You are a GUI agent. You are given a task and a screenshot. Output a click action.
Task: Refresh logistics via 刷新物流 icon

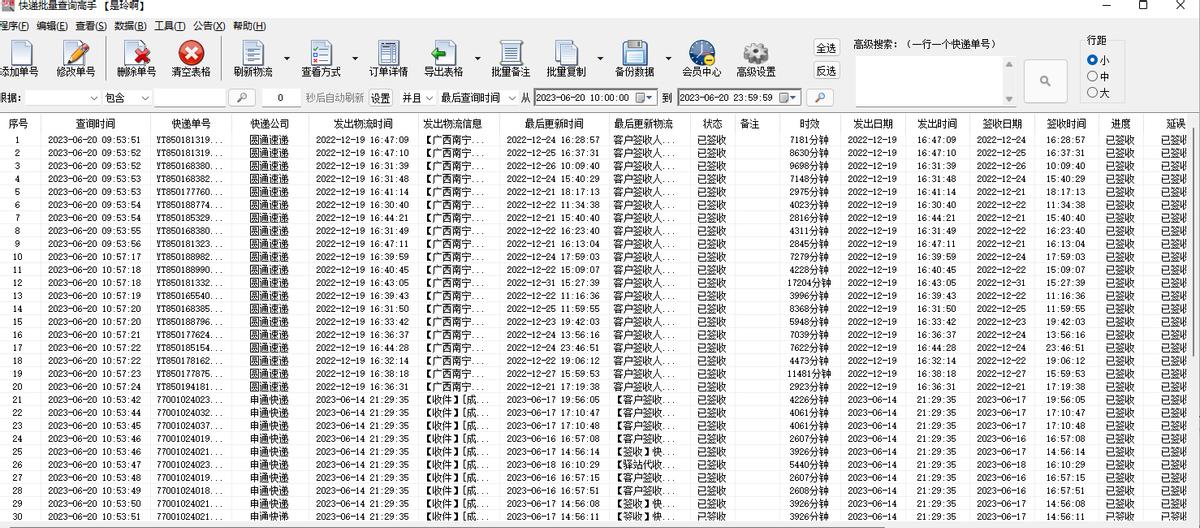coord(253,59)
